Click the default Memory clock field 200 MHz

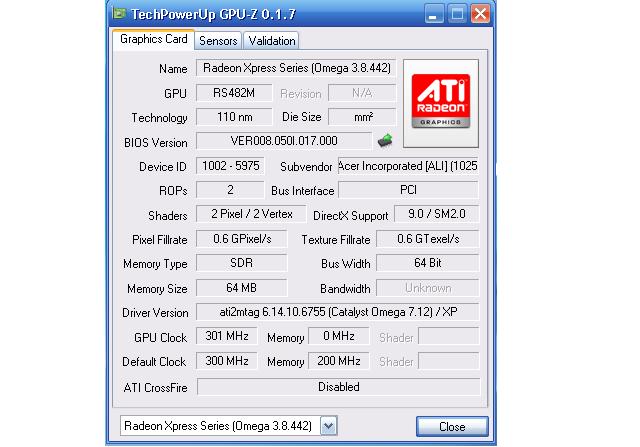point(339,361)
